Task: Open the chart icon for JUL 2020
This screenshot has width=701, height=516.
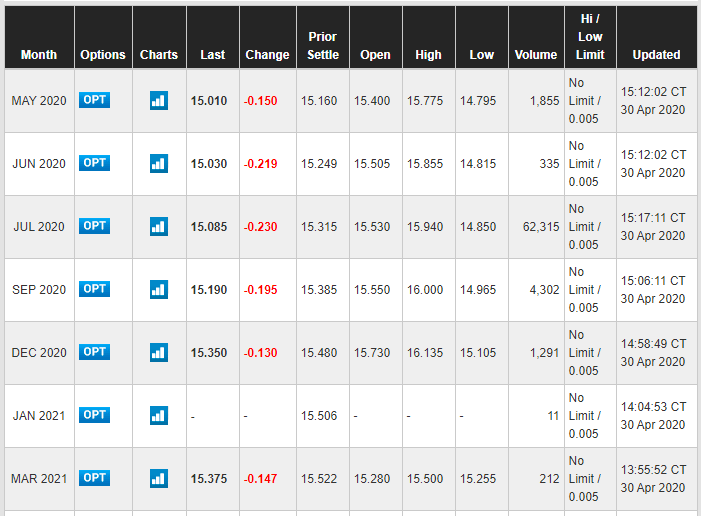Action: coord(158,226)
